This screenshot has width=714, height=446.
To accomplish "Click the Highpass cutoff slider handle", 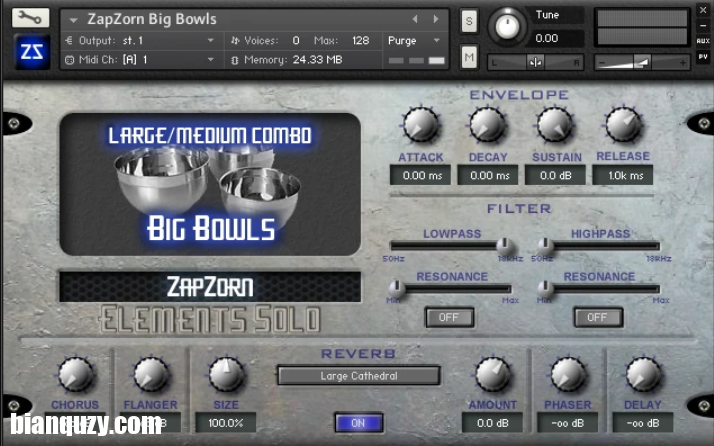I will [x=544, y=246].
